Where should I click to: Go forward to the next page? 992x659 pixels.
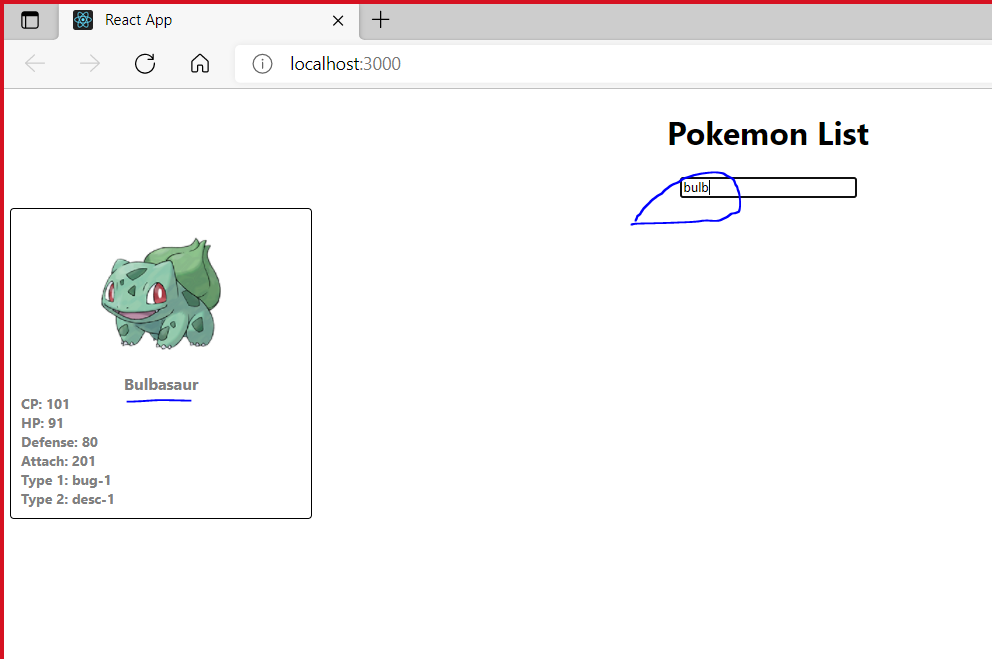tap(90, 63)
